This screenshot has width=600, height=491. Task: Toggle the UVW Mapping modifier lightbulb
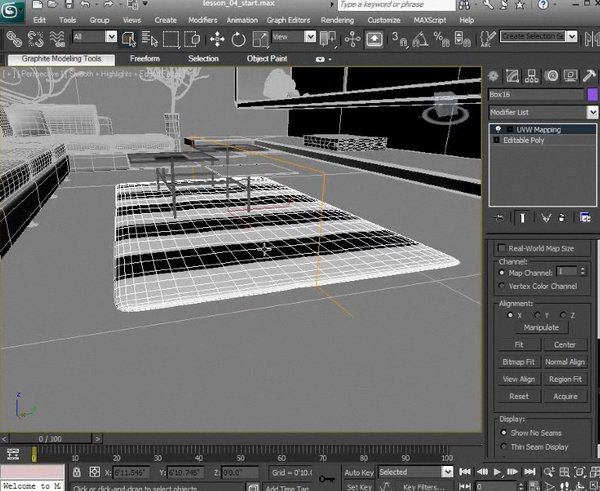point(497,130)
